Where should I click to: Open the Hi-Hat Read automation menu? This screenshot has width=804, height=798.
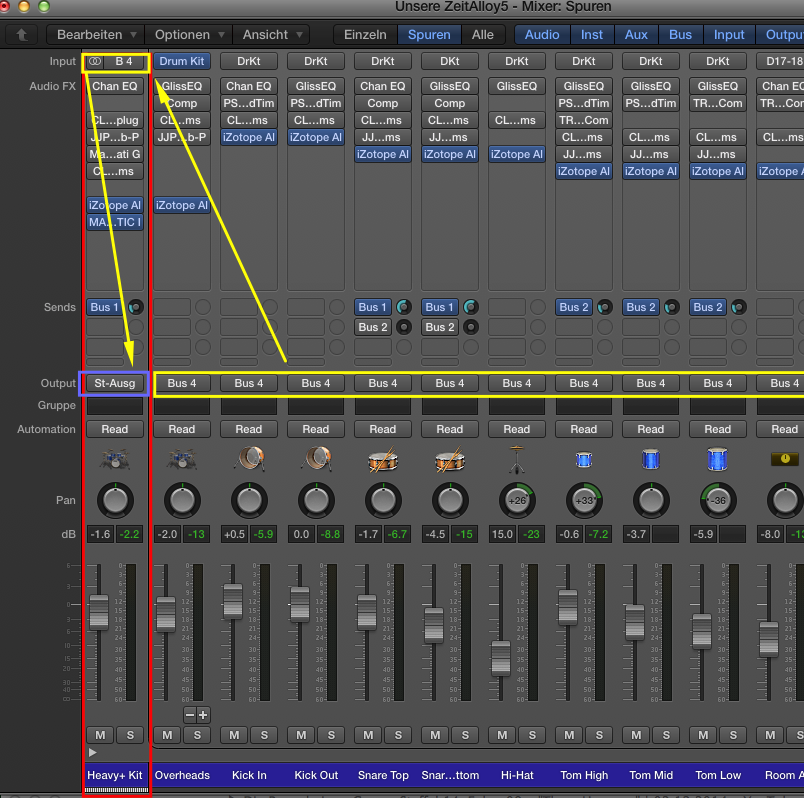point(517,429)
